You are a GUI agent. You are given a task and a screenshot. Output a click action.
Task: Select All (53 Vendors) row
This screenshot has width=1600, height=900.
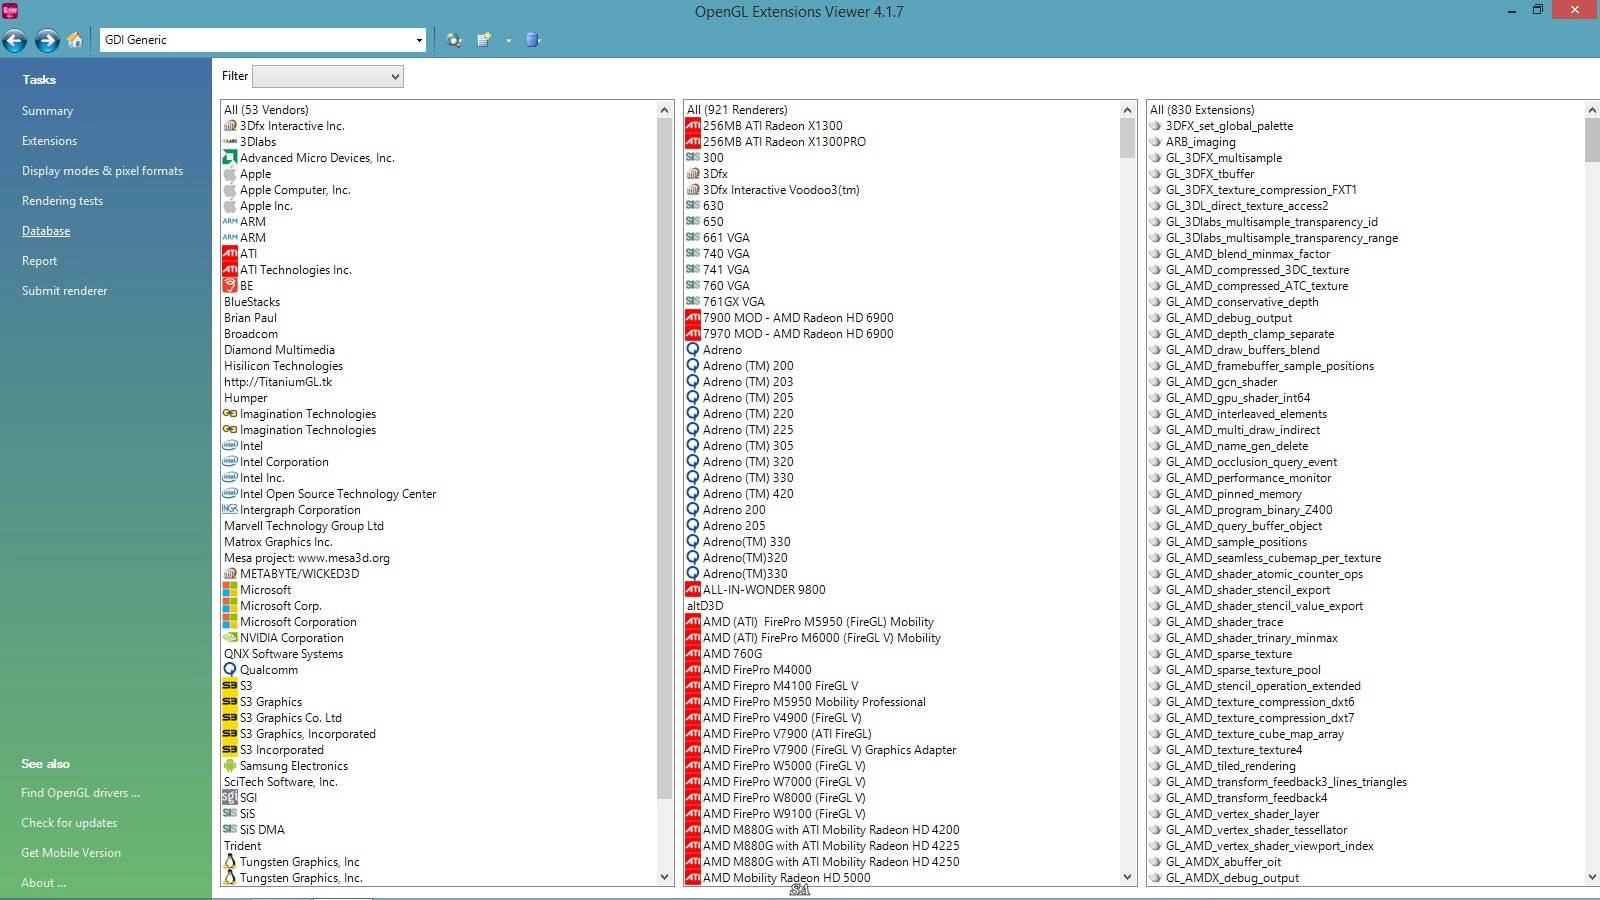266,110
